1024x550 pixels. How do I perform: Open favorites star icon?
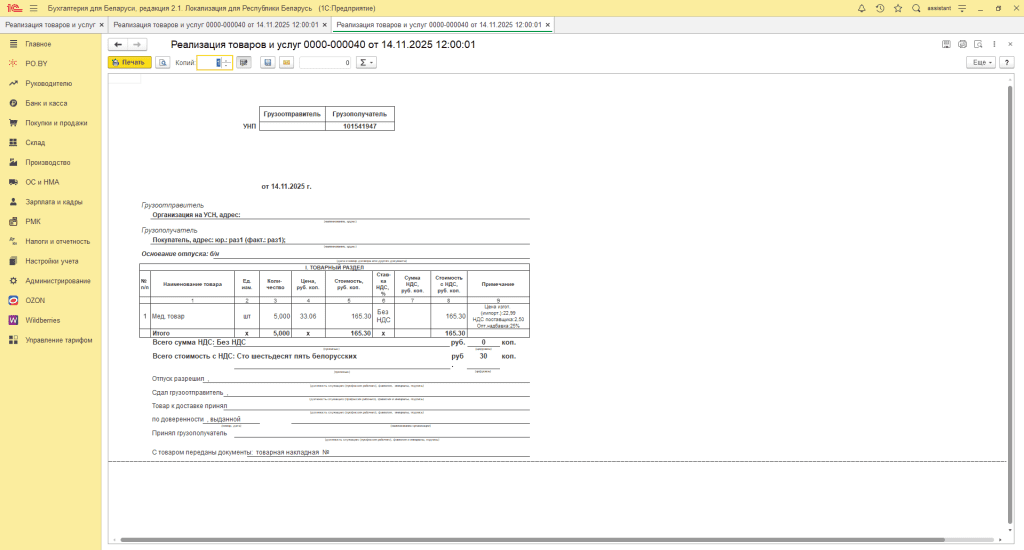898,8
